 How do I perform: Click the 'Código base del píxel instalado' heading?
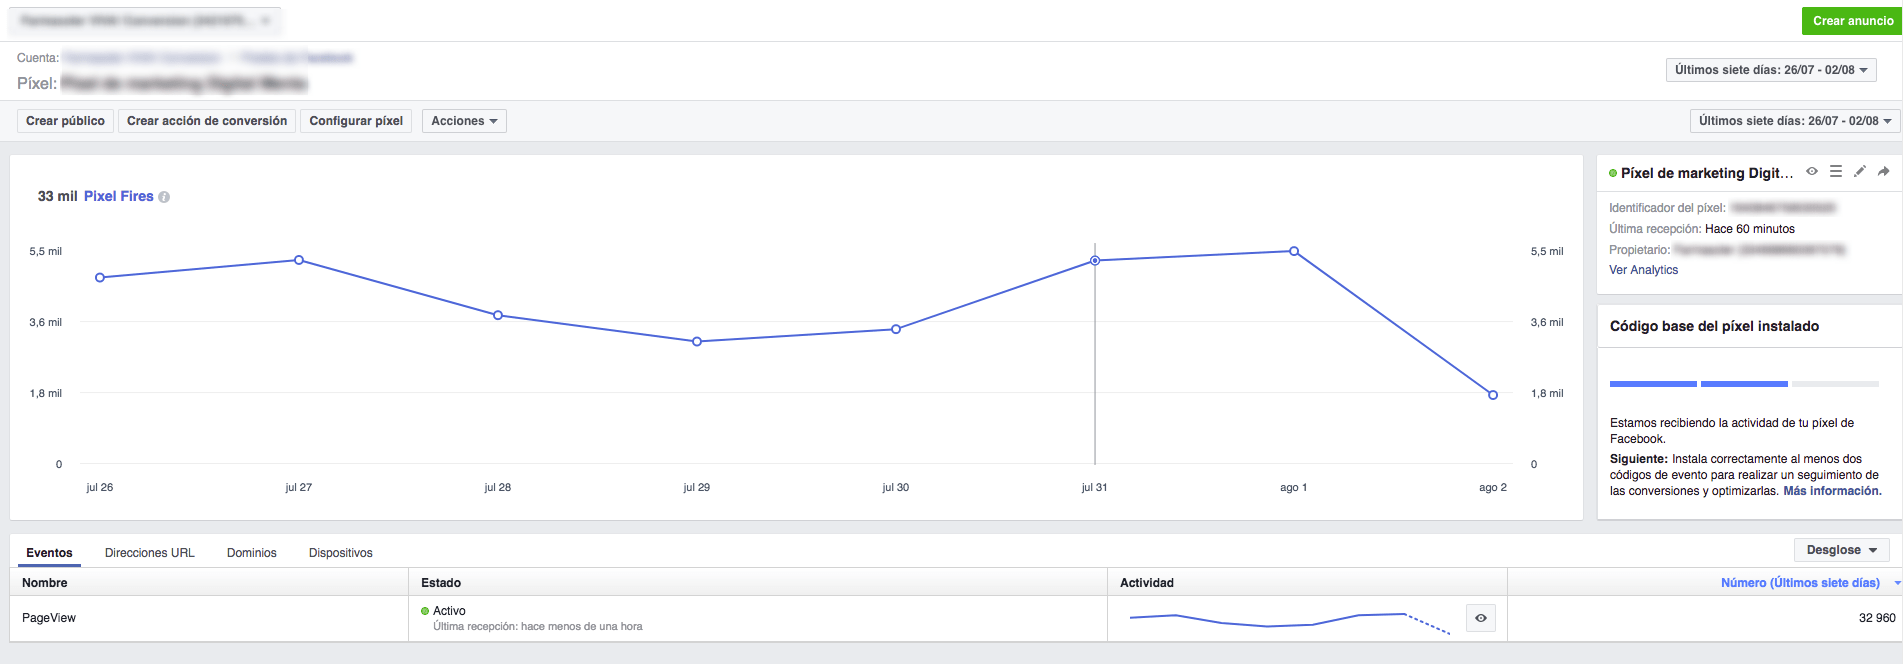[1714, 326]
